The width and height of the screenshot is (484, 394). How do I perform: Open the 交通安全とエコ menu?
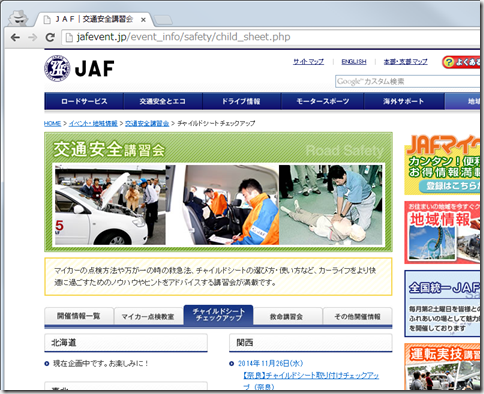coord(163,101)
